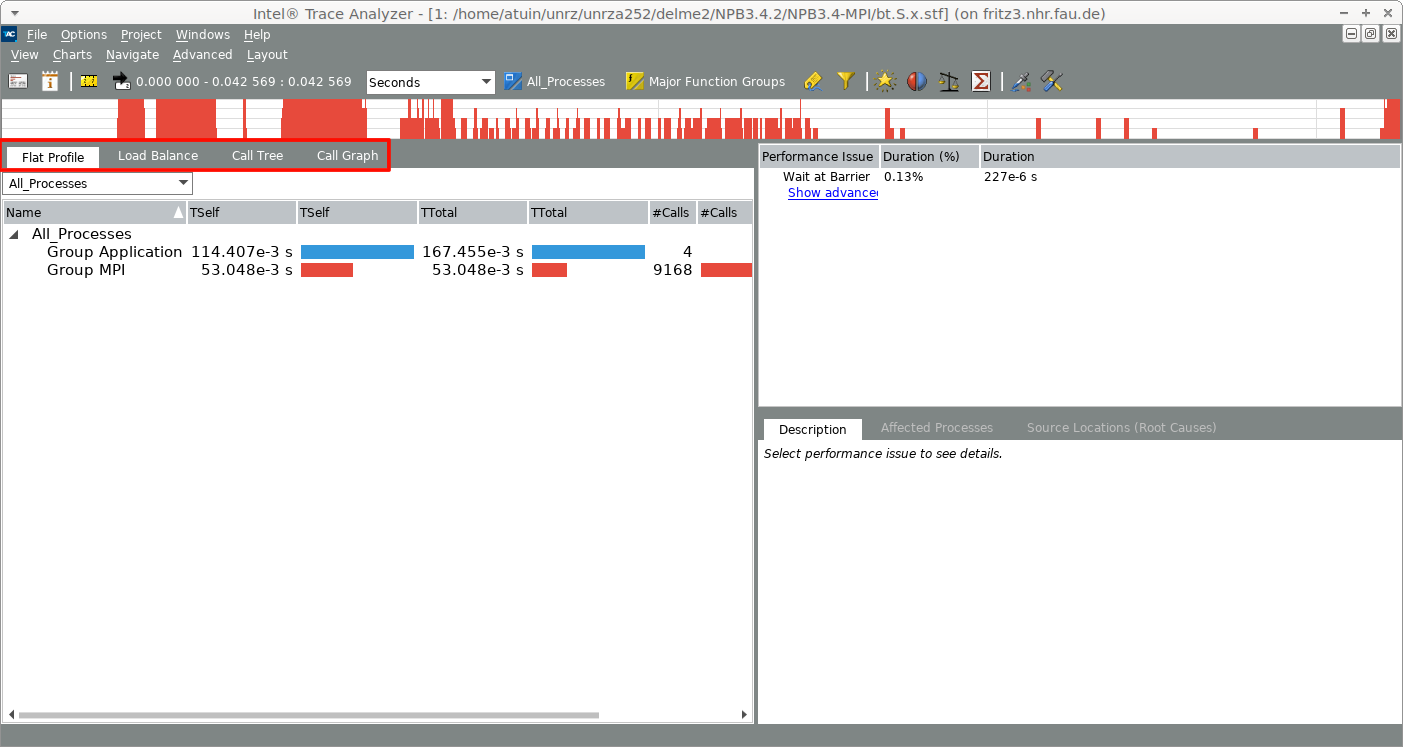Click the 9168 calls value
This screenshot has height=747, width=1403.
point(672,270)
